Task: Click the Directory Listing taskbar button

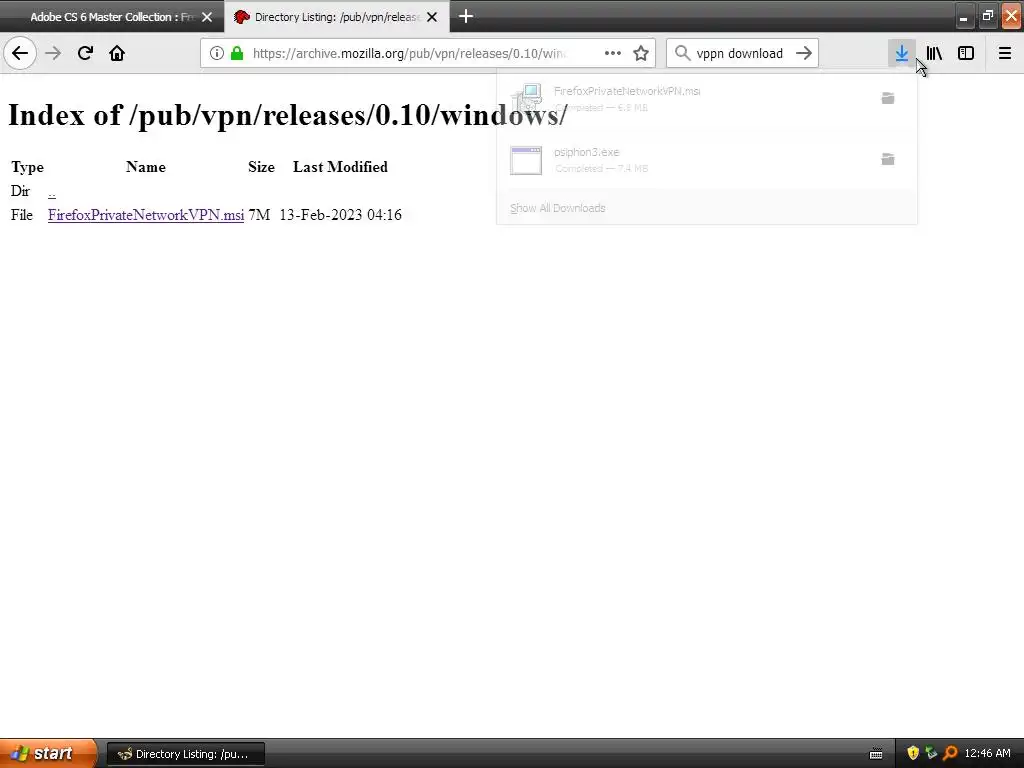Action: pos(185,754)
